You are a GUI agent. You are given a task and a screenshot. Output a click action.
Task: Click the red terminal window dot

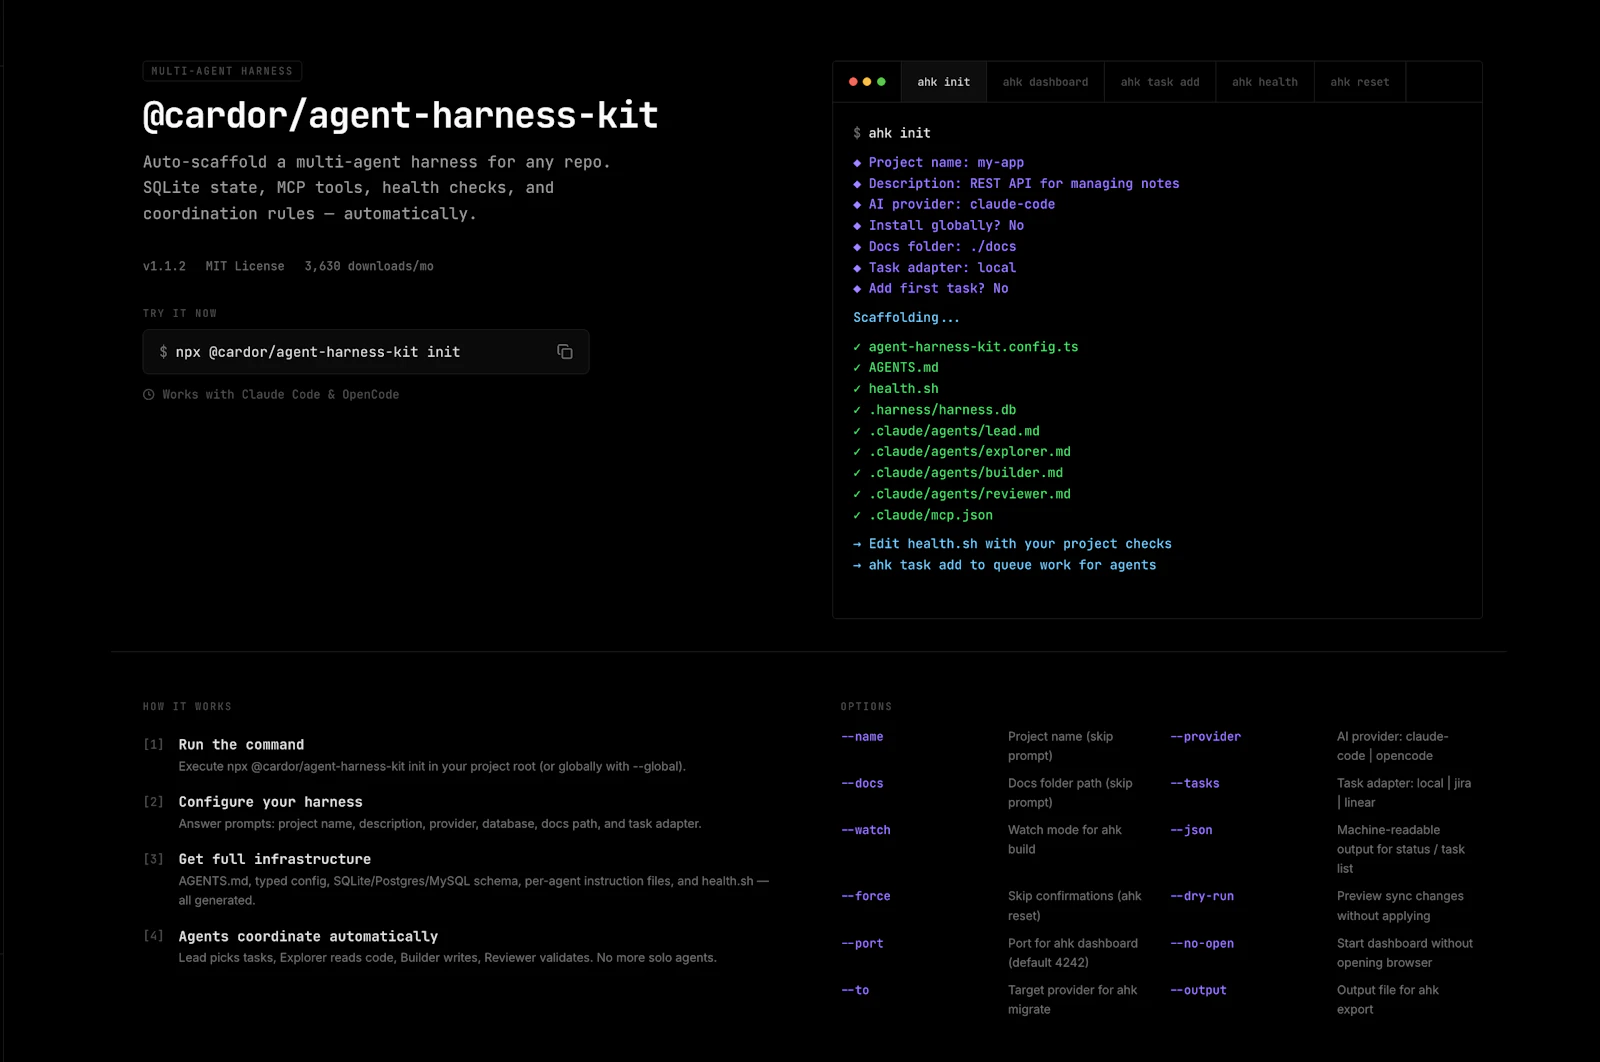pyautogui.click(x=853, y=82)
